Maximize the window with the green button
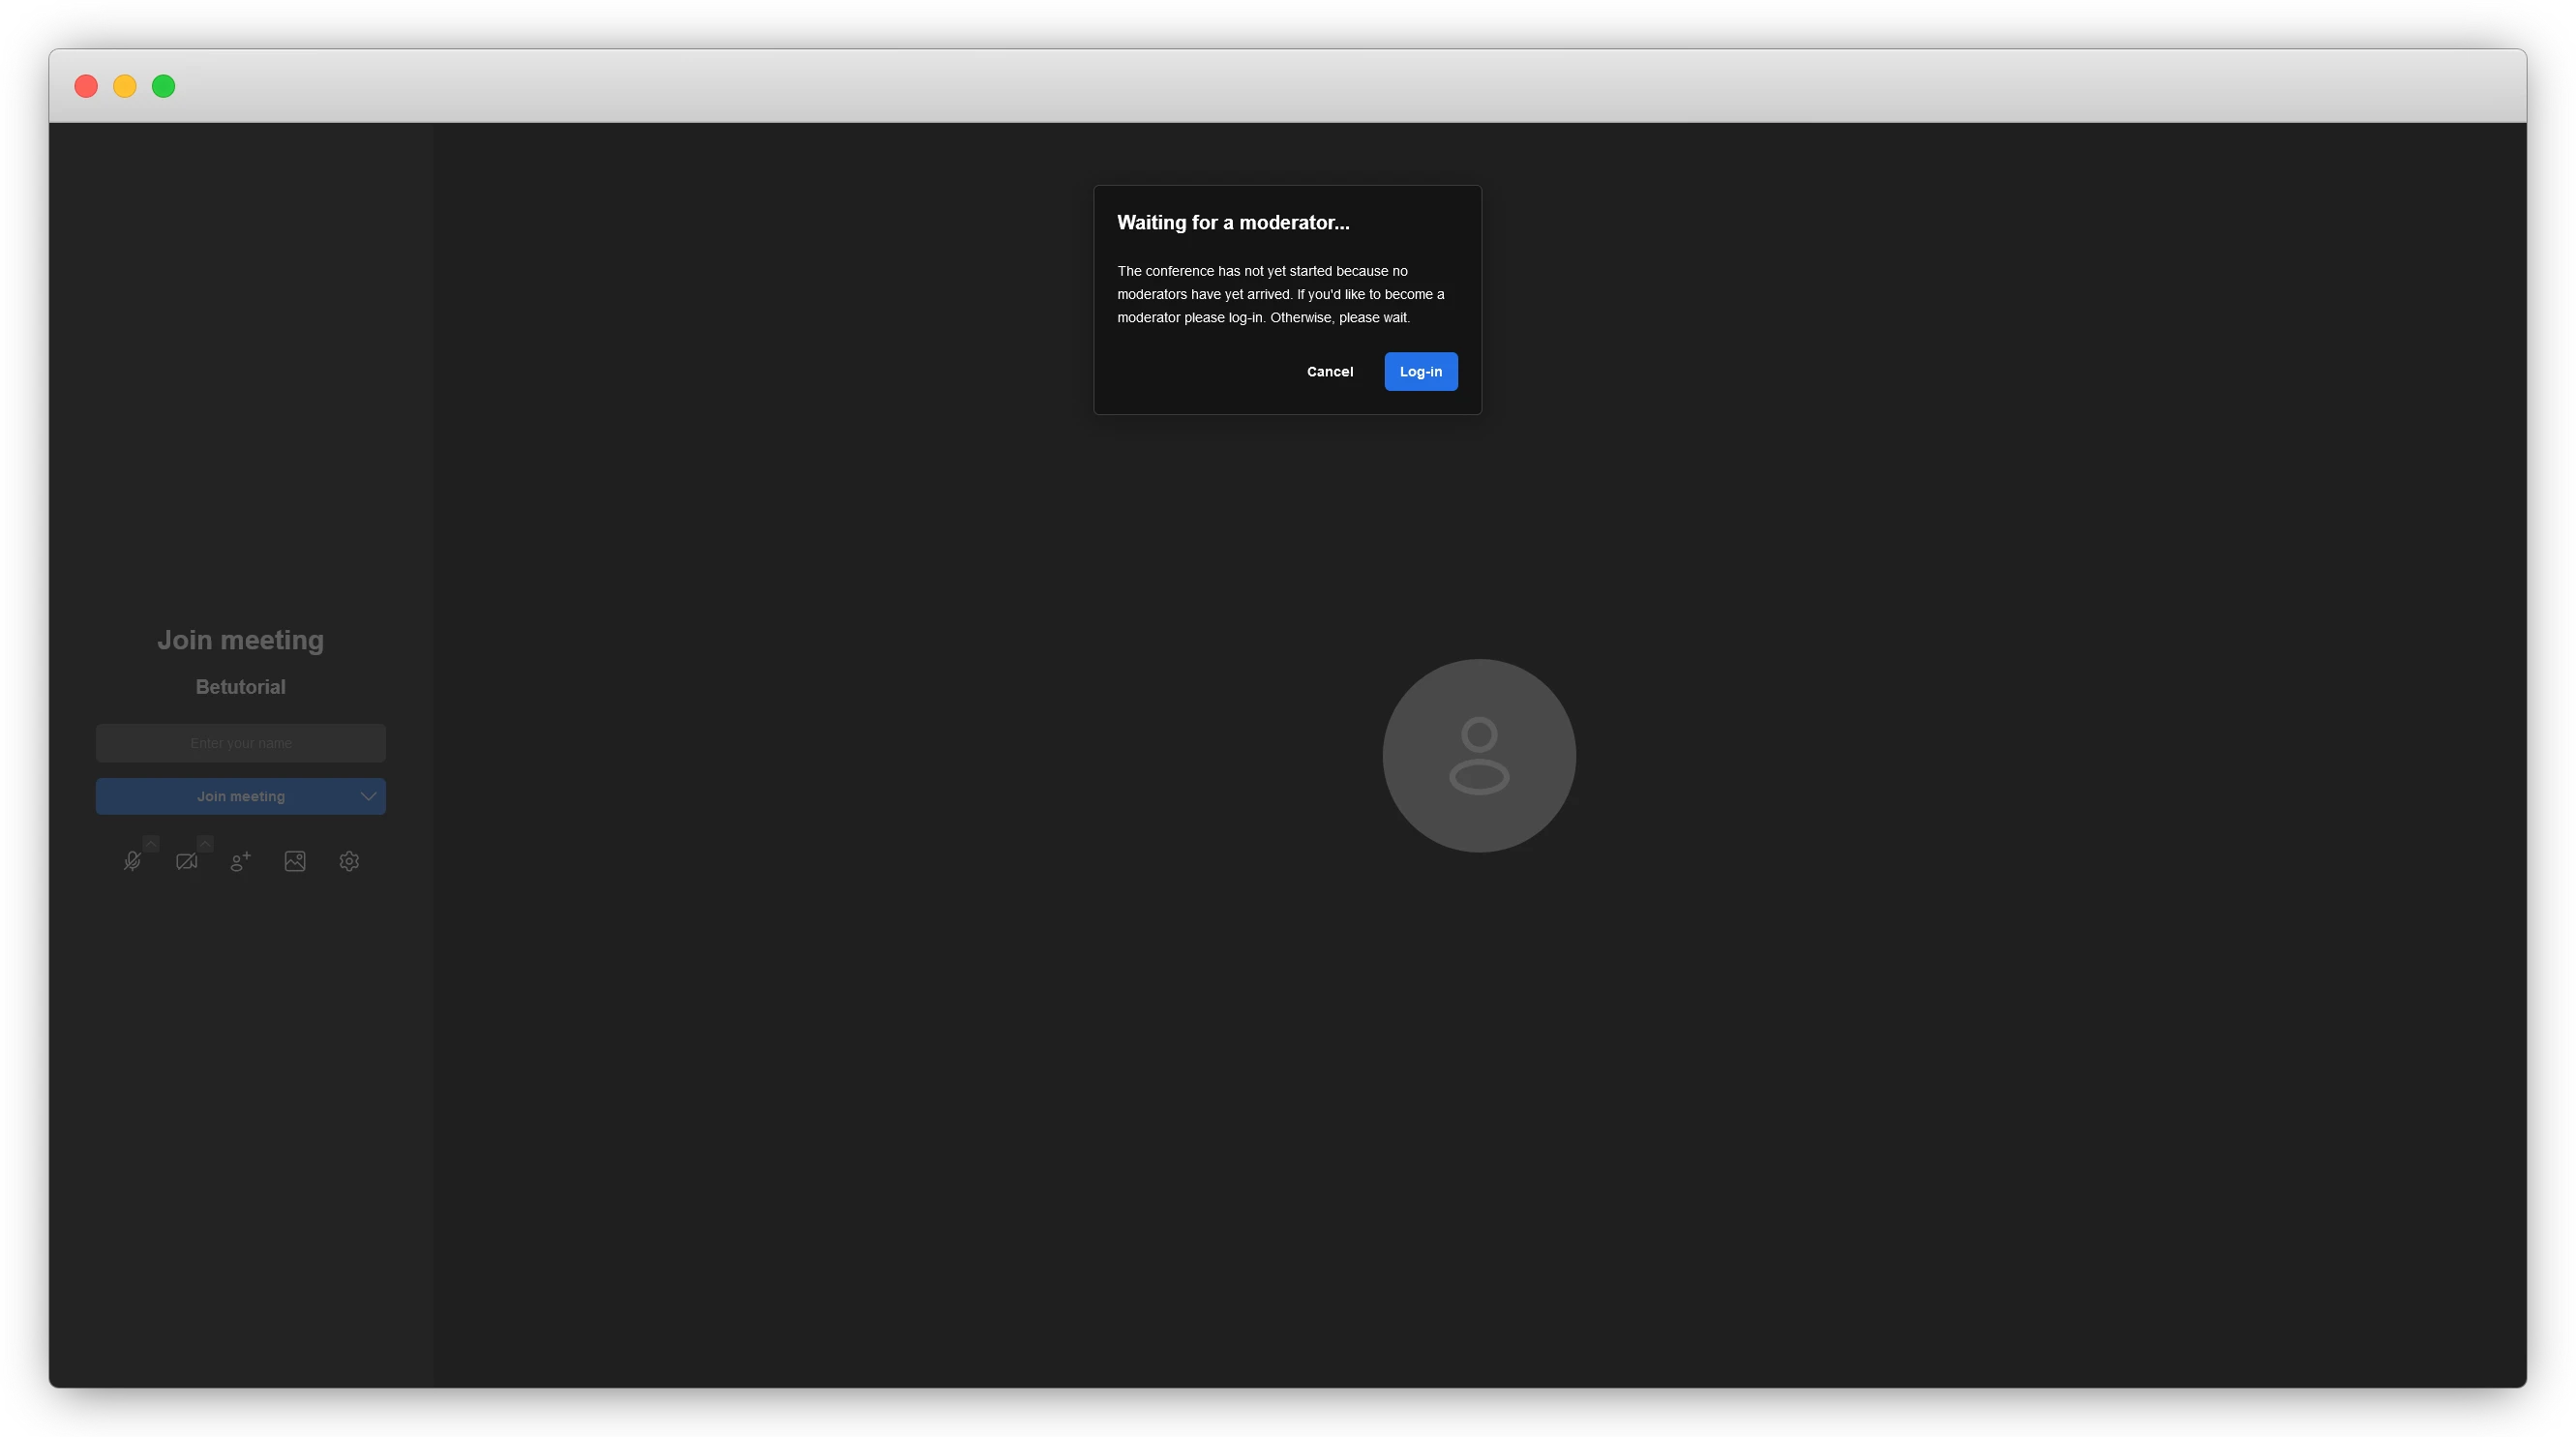 (164, 87)
